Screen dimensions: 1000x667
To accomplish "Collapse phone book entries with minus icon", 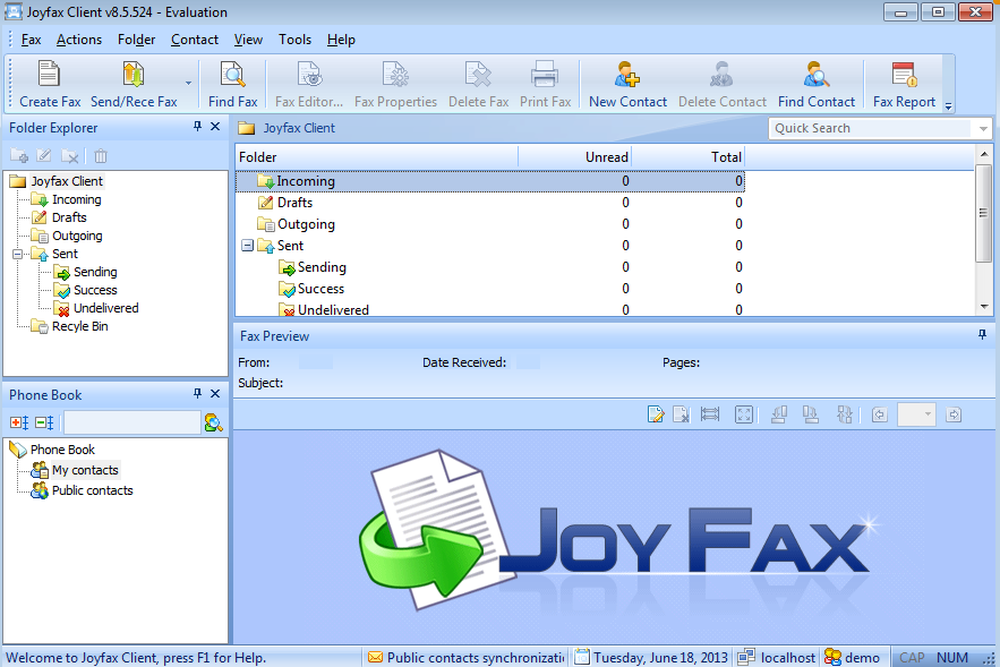I will pyautogui.click(x=44, y=423).
